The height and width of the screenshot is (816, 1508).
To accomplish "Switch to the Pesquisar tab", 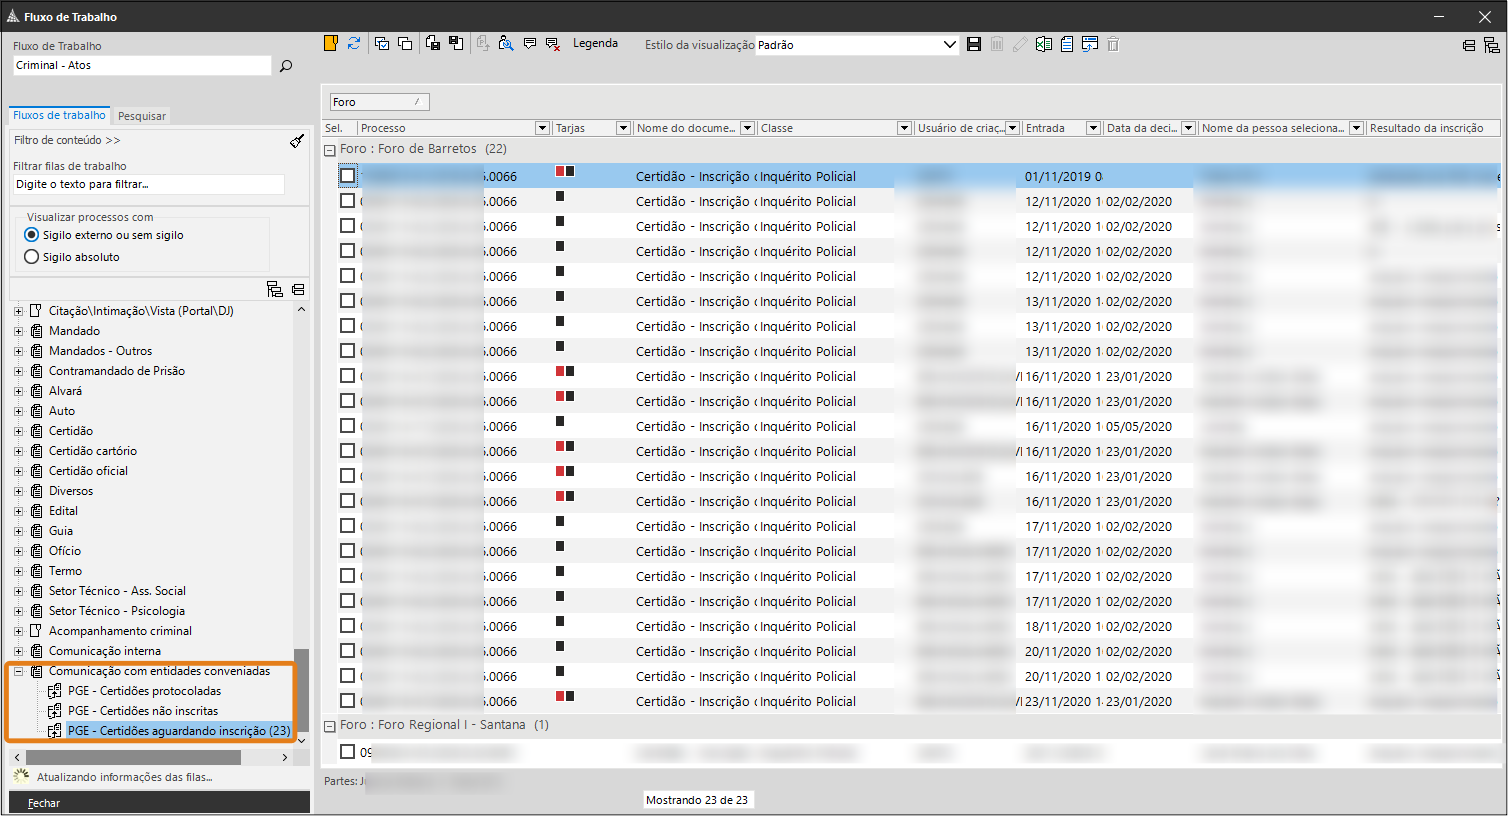I will click(x=142, y=116).
